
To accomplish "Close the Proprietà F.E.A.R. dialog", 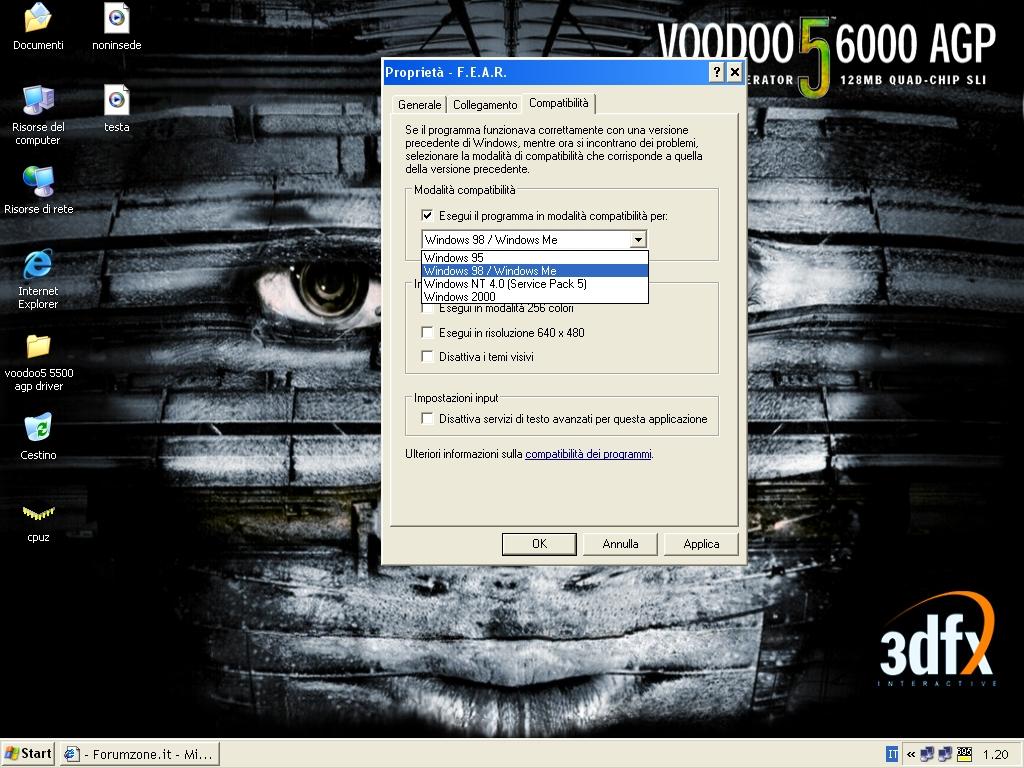I will pos(735,72).
